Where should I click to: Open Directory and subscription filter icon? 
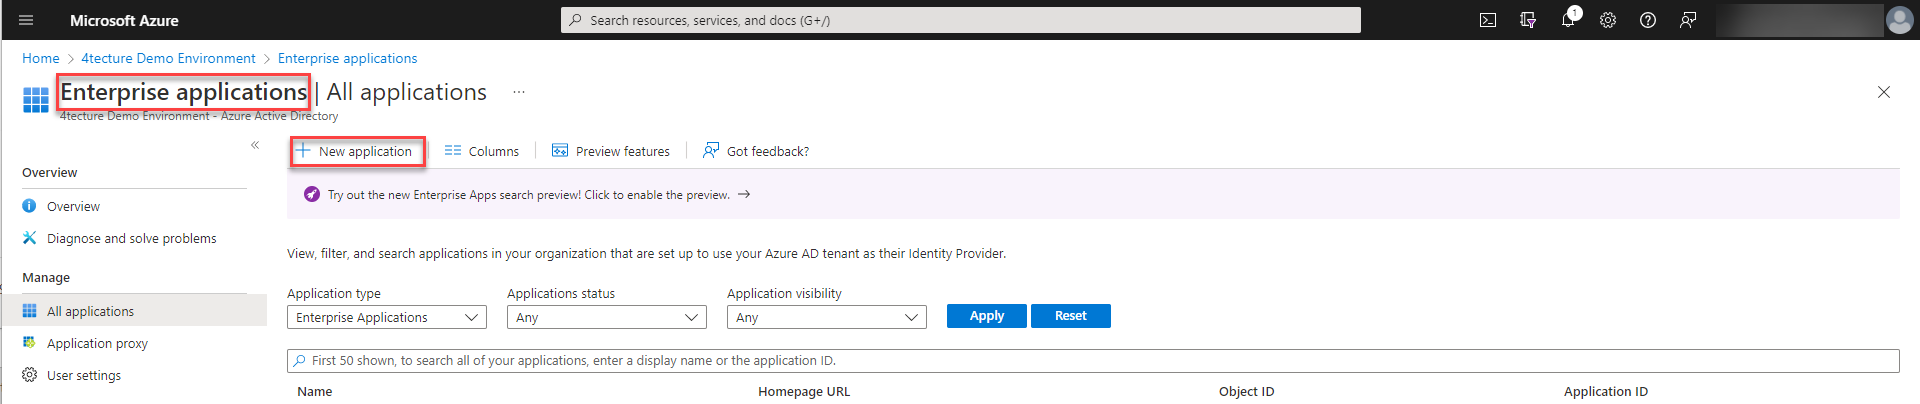[x=1528, y=20]
